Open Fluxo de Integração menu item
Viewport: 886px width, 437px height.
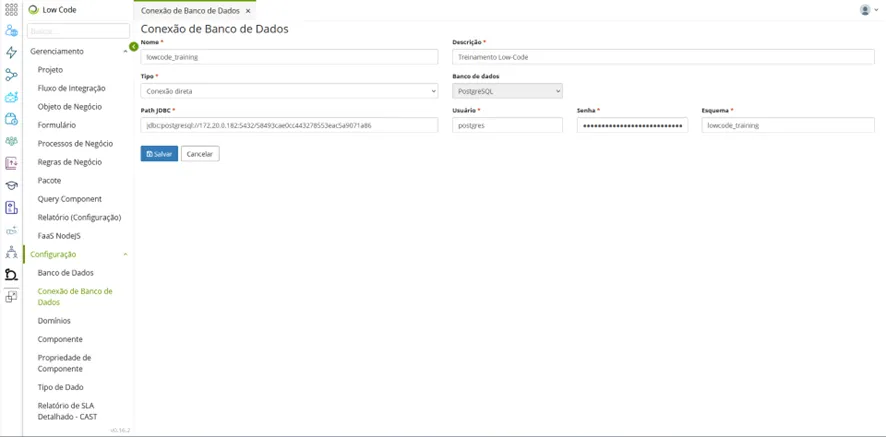(x=71, y=88)
